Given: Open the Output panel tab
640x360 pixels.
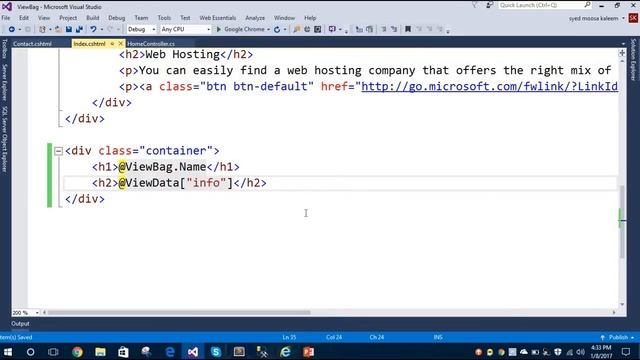Looking at the screenshot, I should click(20, 324).
